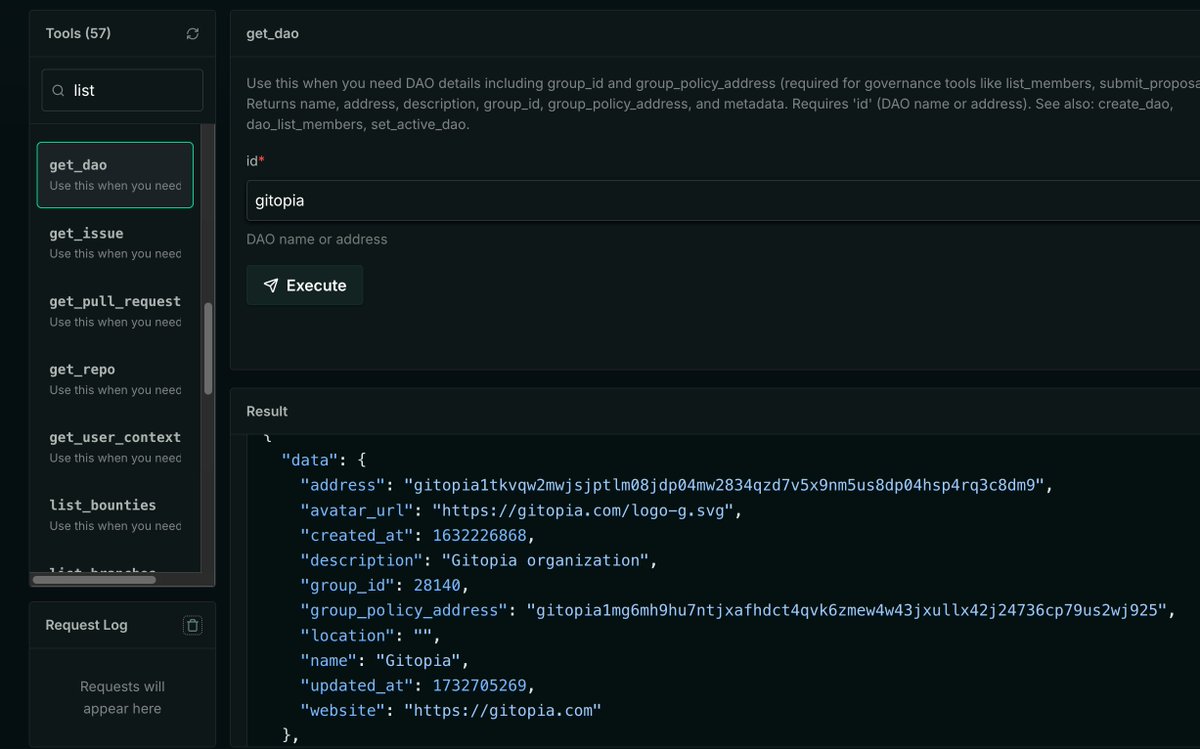This screenshot has height=749, width=1200.
Task: Click the website value https://gitopia.com
Action: (x=502, y=710)
